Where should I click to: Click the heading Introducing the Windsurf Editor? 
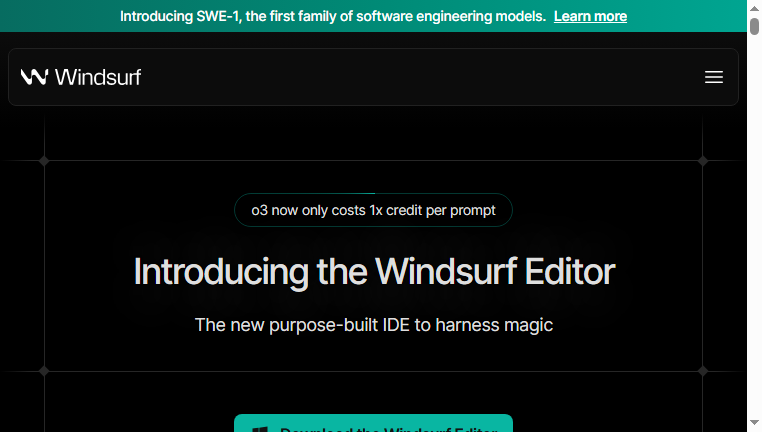[374, 271]
